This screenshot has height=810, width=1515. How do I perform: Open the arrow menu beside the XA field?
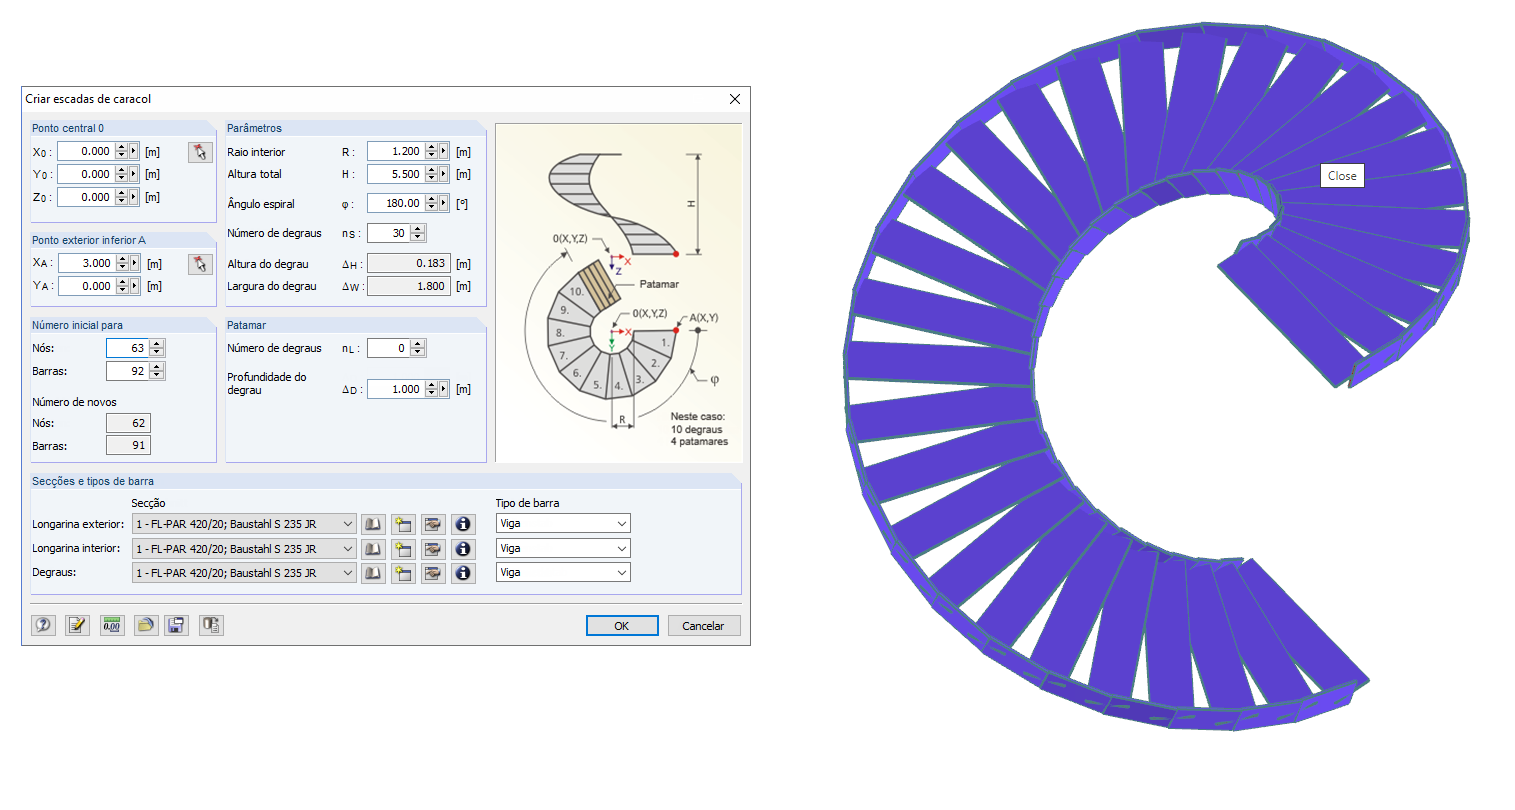point(135,263)
